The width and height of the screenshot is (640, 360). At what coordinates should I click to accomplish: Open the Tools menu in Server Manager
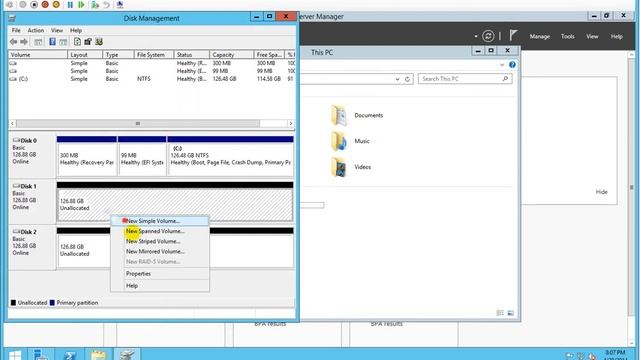click(567, 36)
